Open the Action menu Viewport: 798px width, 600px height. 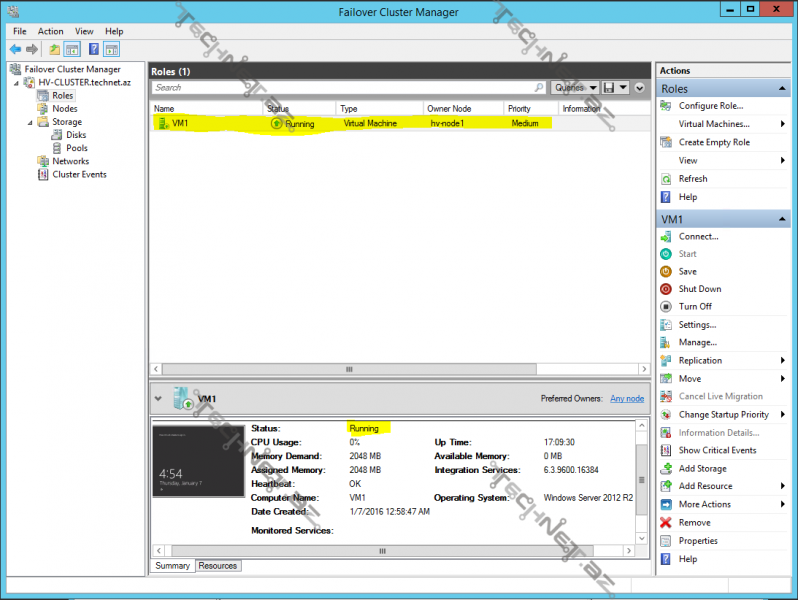pos(50,32)
